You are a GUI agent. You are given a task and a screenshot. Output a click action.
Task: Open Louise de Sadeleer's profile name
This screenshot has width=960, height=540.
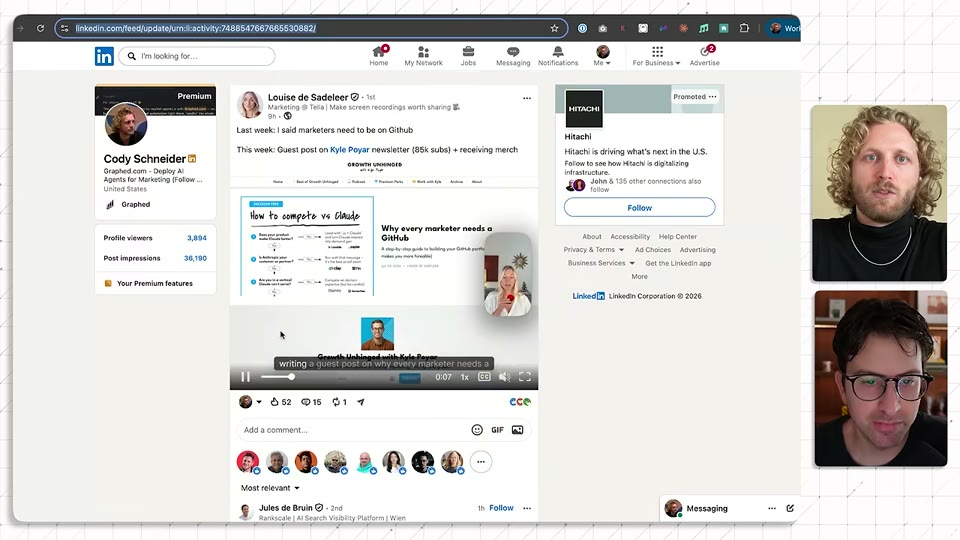pos(308,97)
